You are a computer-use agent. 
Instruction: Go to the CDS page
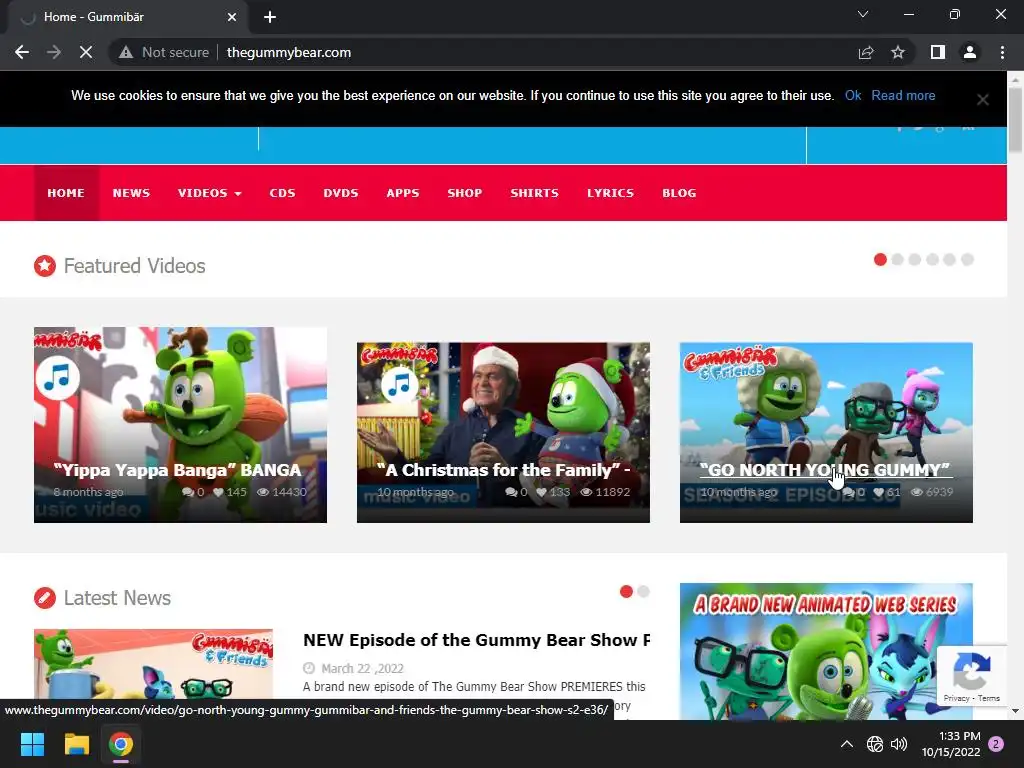click(x=282, y=193)
